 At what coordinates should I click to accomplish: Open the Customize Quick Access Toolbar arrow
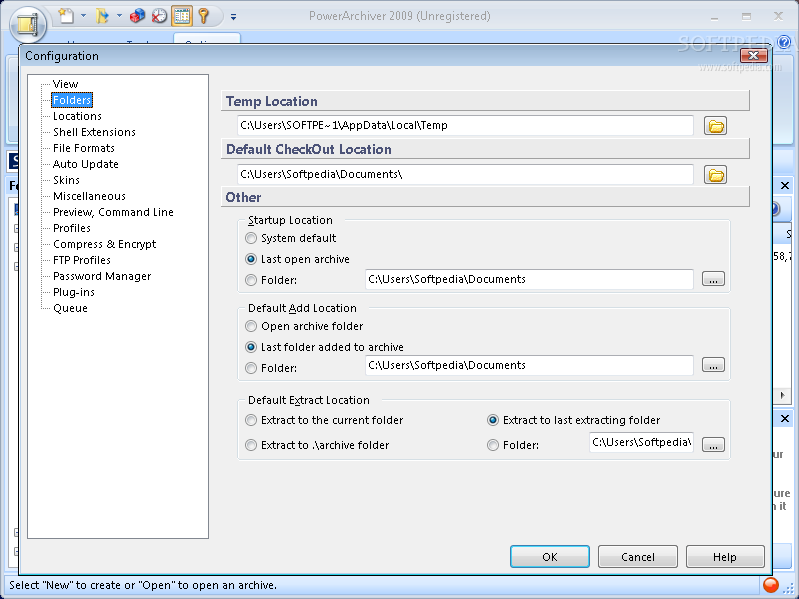pyautogui.click(x=233, y=17)
